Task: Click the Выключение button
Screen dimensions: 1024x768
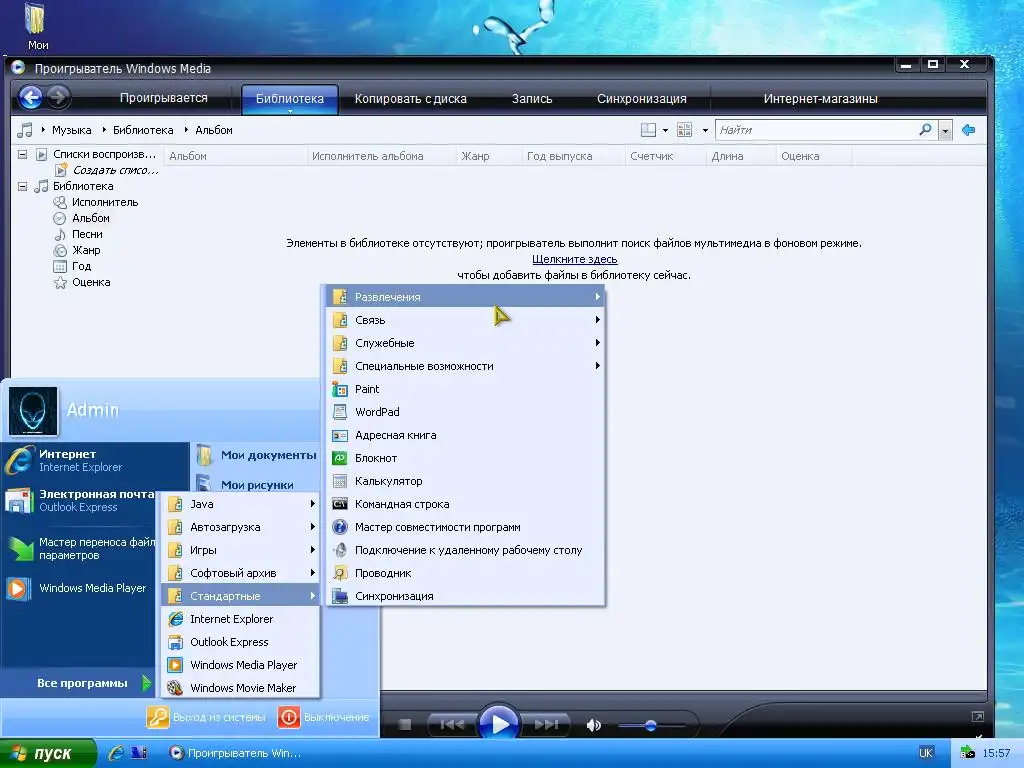Action: click(x=325, y=717)
